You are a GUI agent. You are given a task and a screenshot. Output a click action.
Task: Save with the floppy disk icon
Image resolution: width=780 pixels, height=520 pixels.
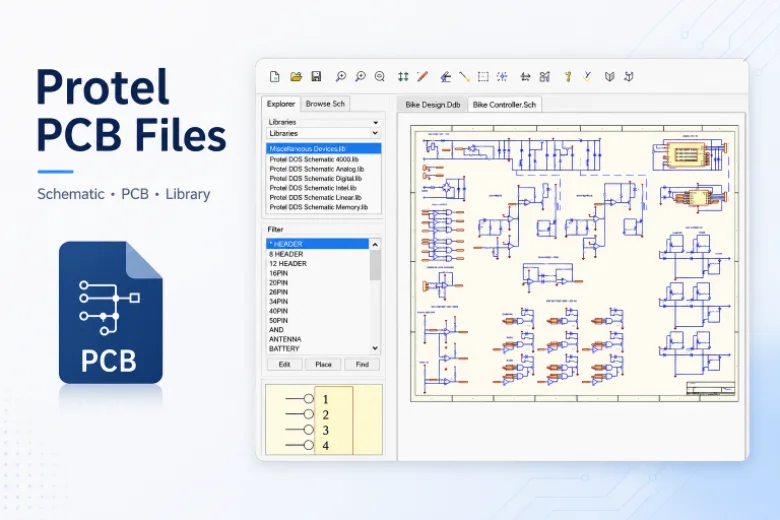click(x=316, y=77)
